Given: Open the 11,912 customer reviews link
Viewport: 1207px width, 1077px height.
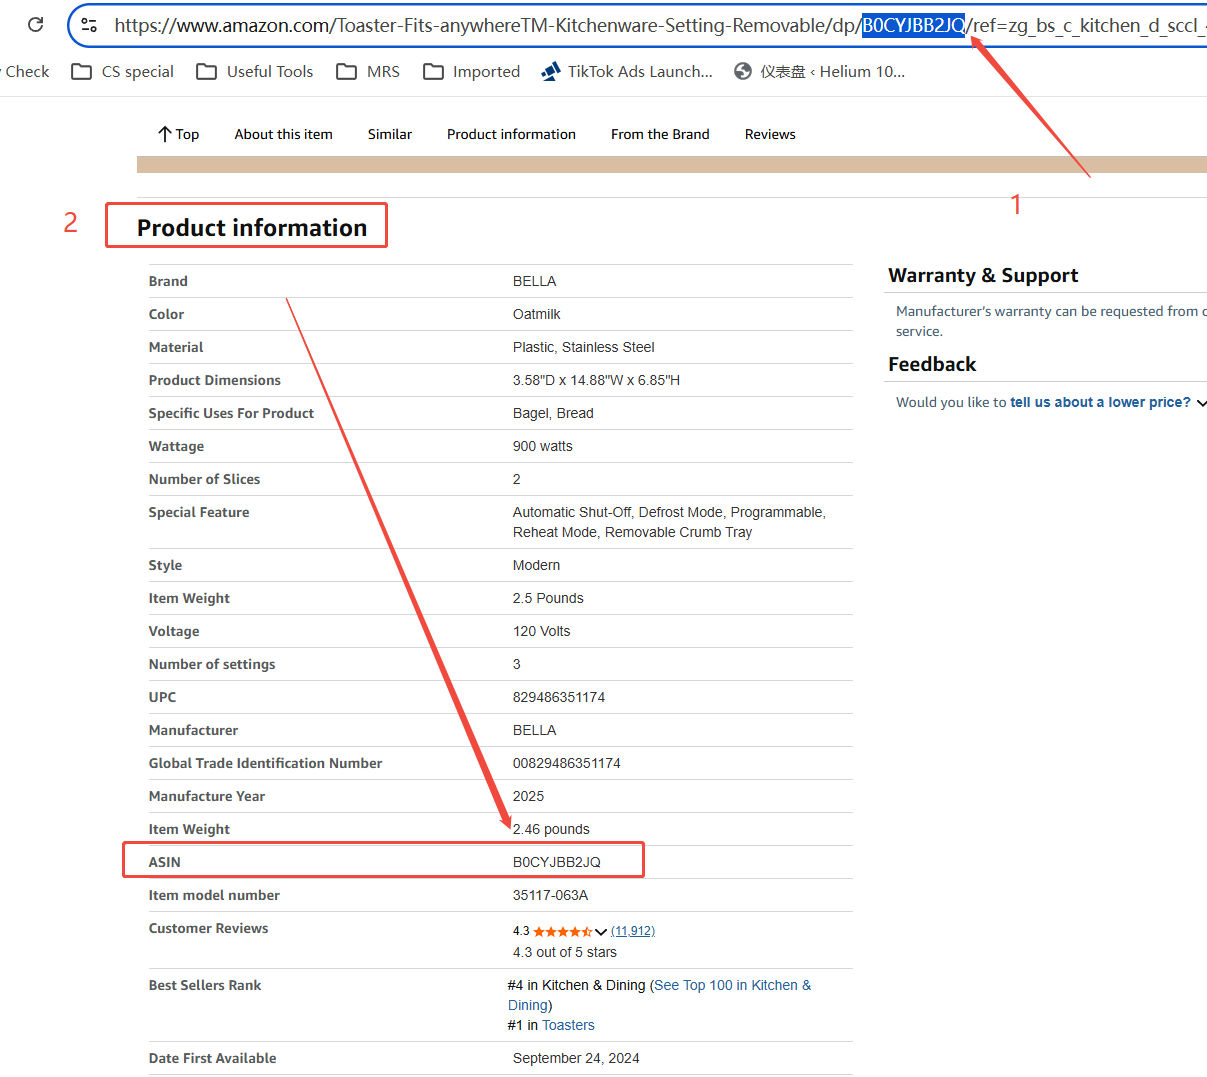Looking at the screenshot, I should (x=633, y=931).
